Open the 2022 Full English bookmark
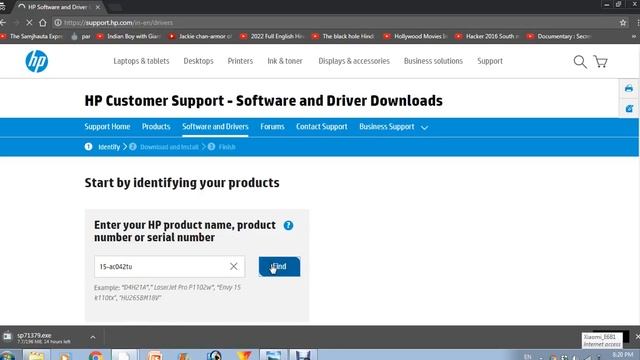The image size is (640, 360). 272,36
